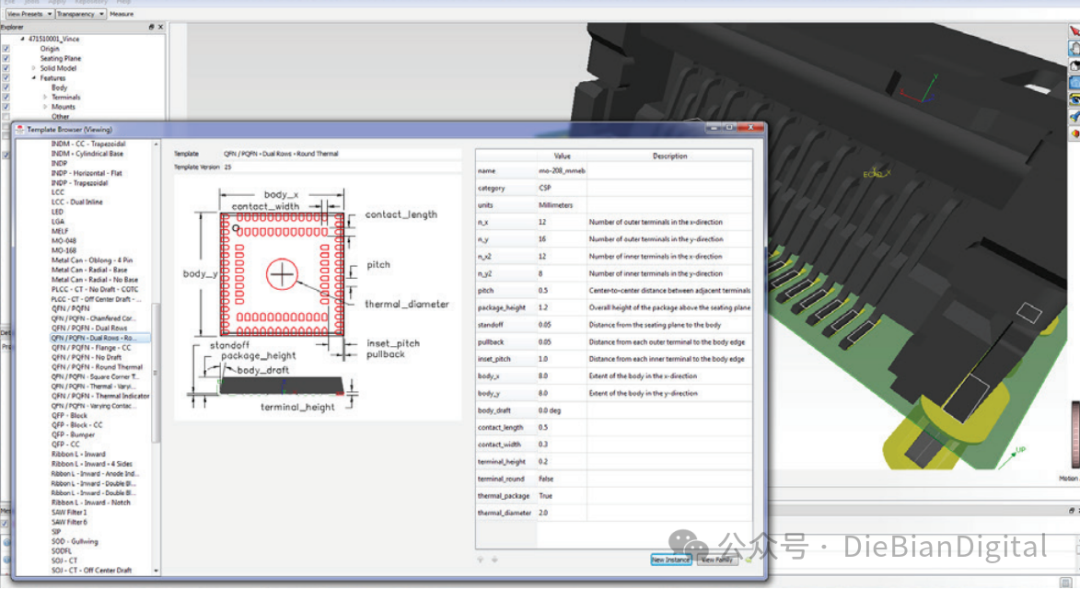The image size is (1080, 589).
Task: Click the small green icon beside View Family
Action: [747, 560]
